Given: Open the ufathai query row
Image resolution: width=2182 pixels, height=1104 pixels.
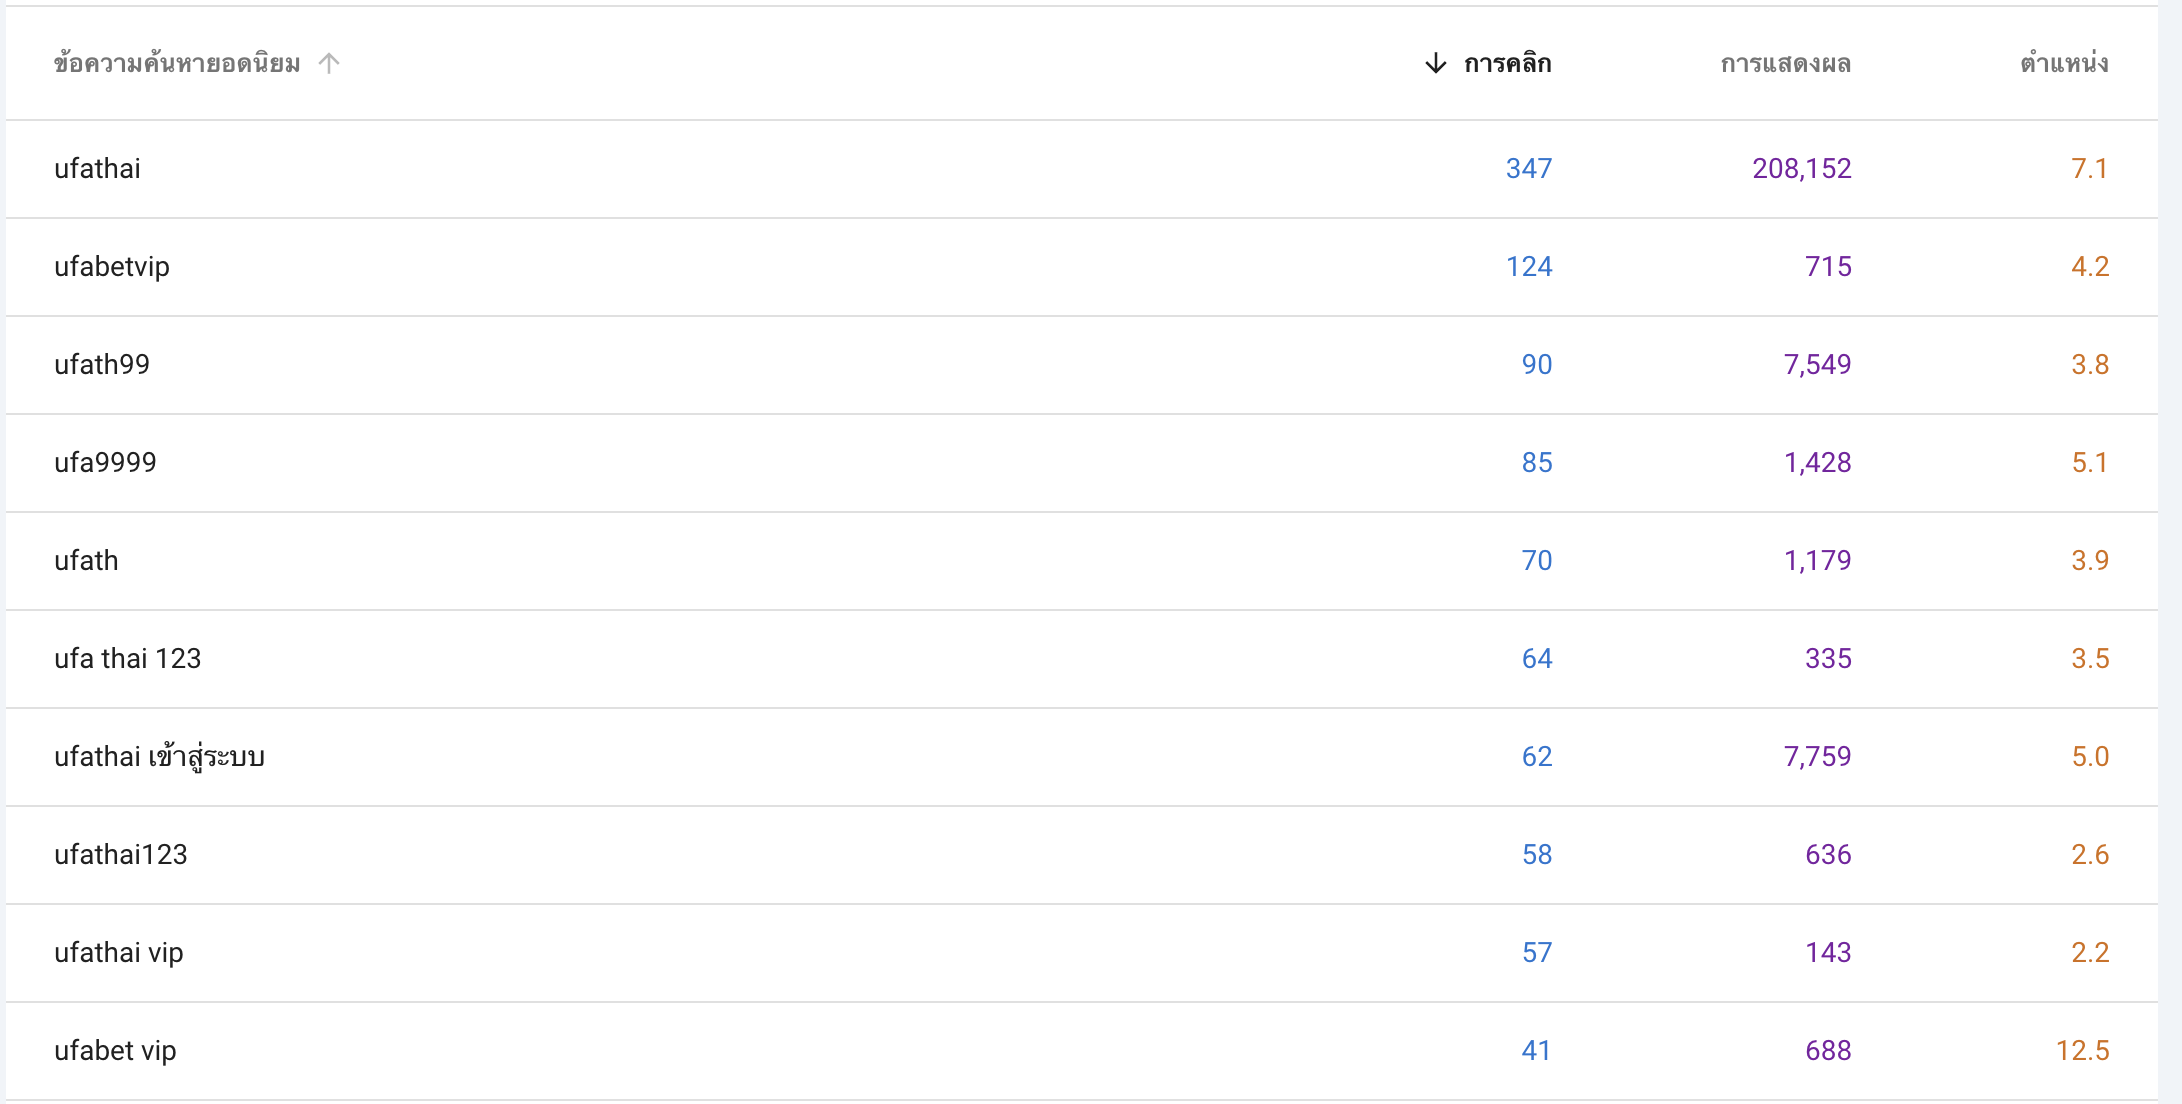Looking at the screenshot, I should point(1082,169).
